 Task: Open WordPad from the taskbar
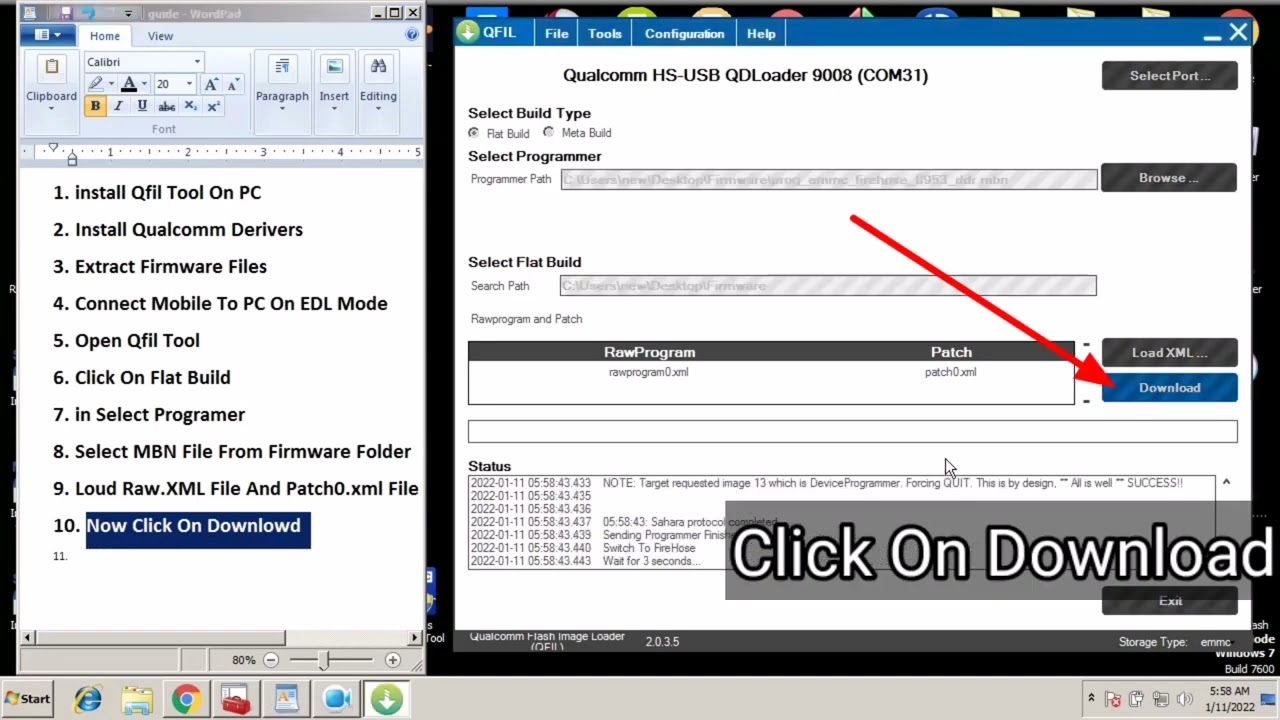(286, 699)
